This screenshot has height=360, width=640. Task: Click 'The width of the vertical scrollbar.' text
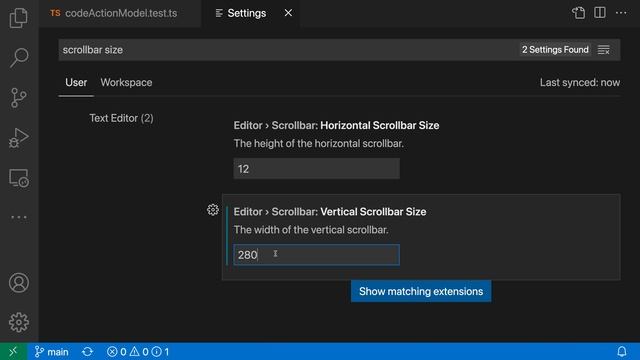pos(311,230)
